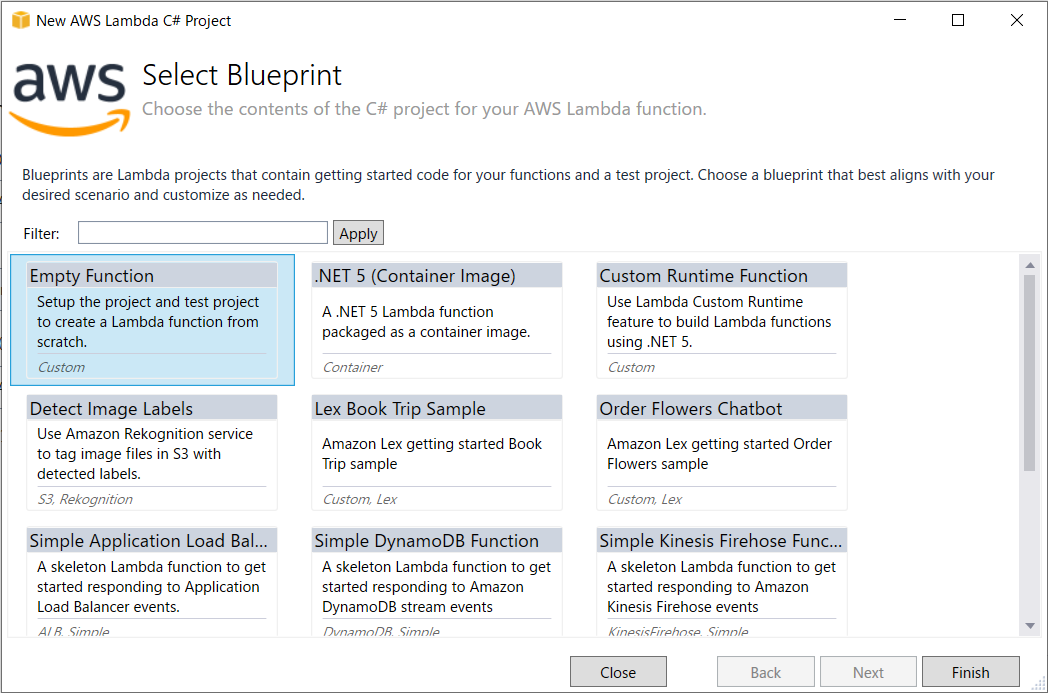
Task: Click the AWS logo
Action: tap(70, 98)
